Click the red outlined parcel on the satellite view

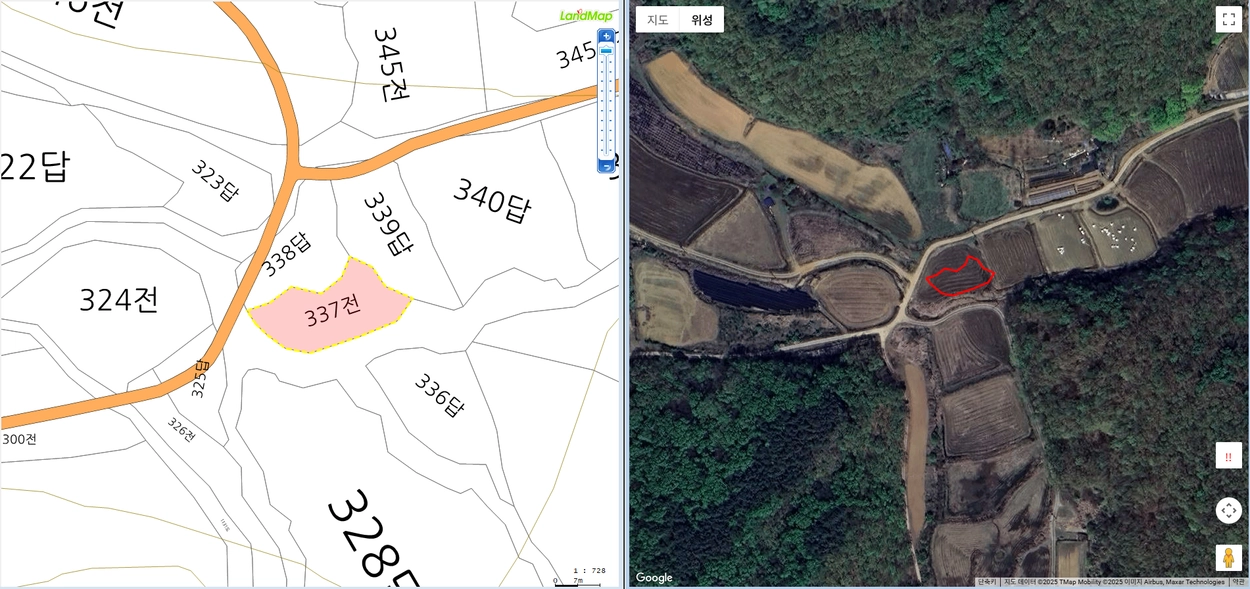point(960,277)
